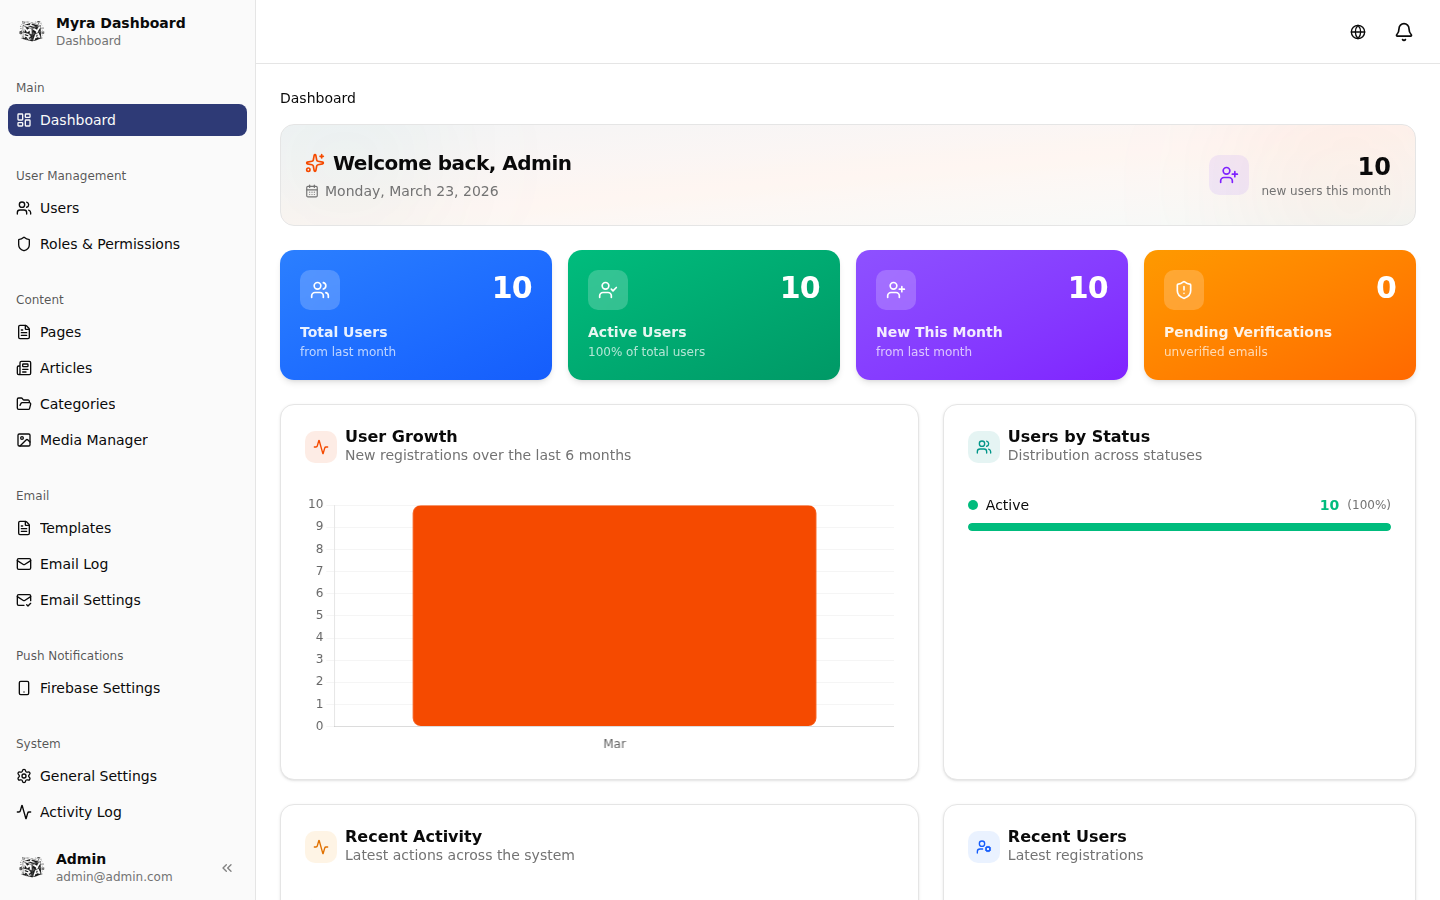Click the Total Users label
The image size is (1440, 900).
click(x=343, y=332)
